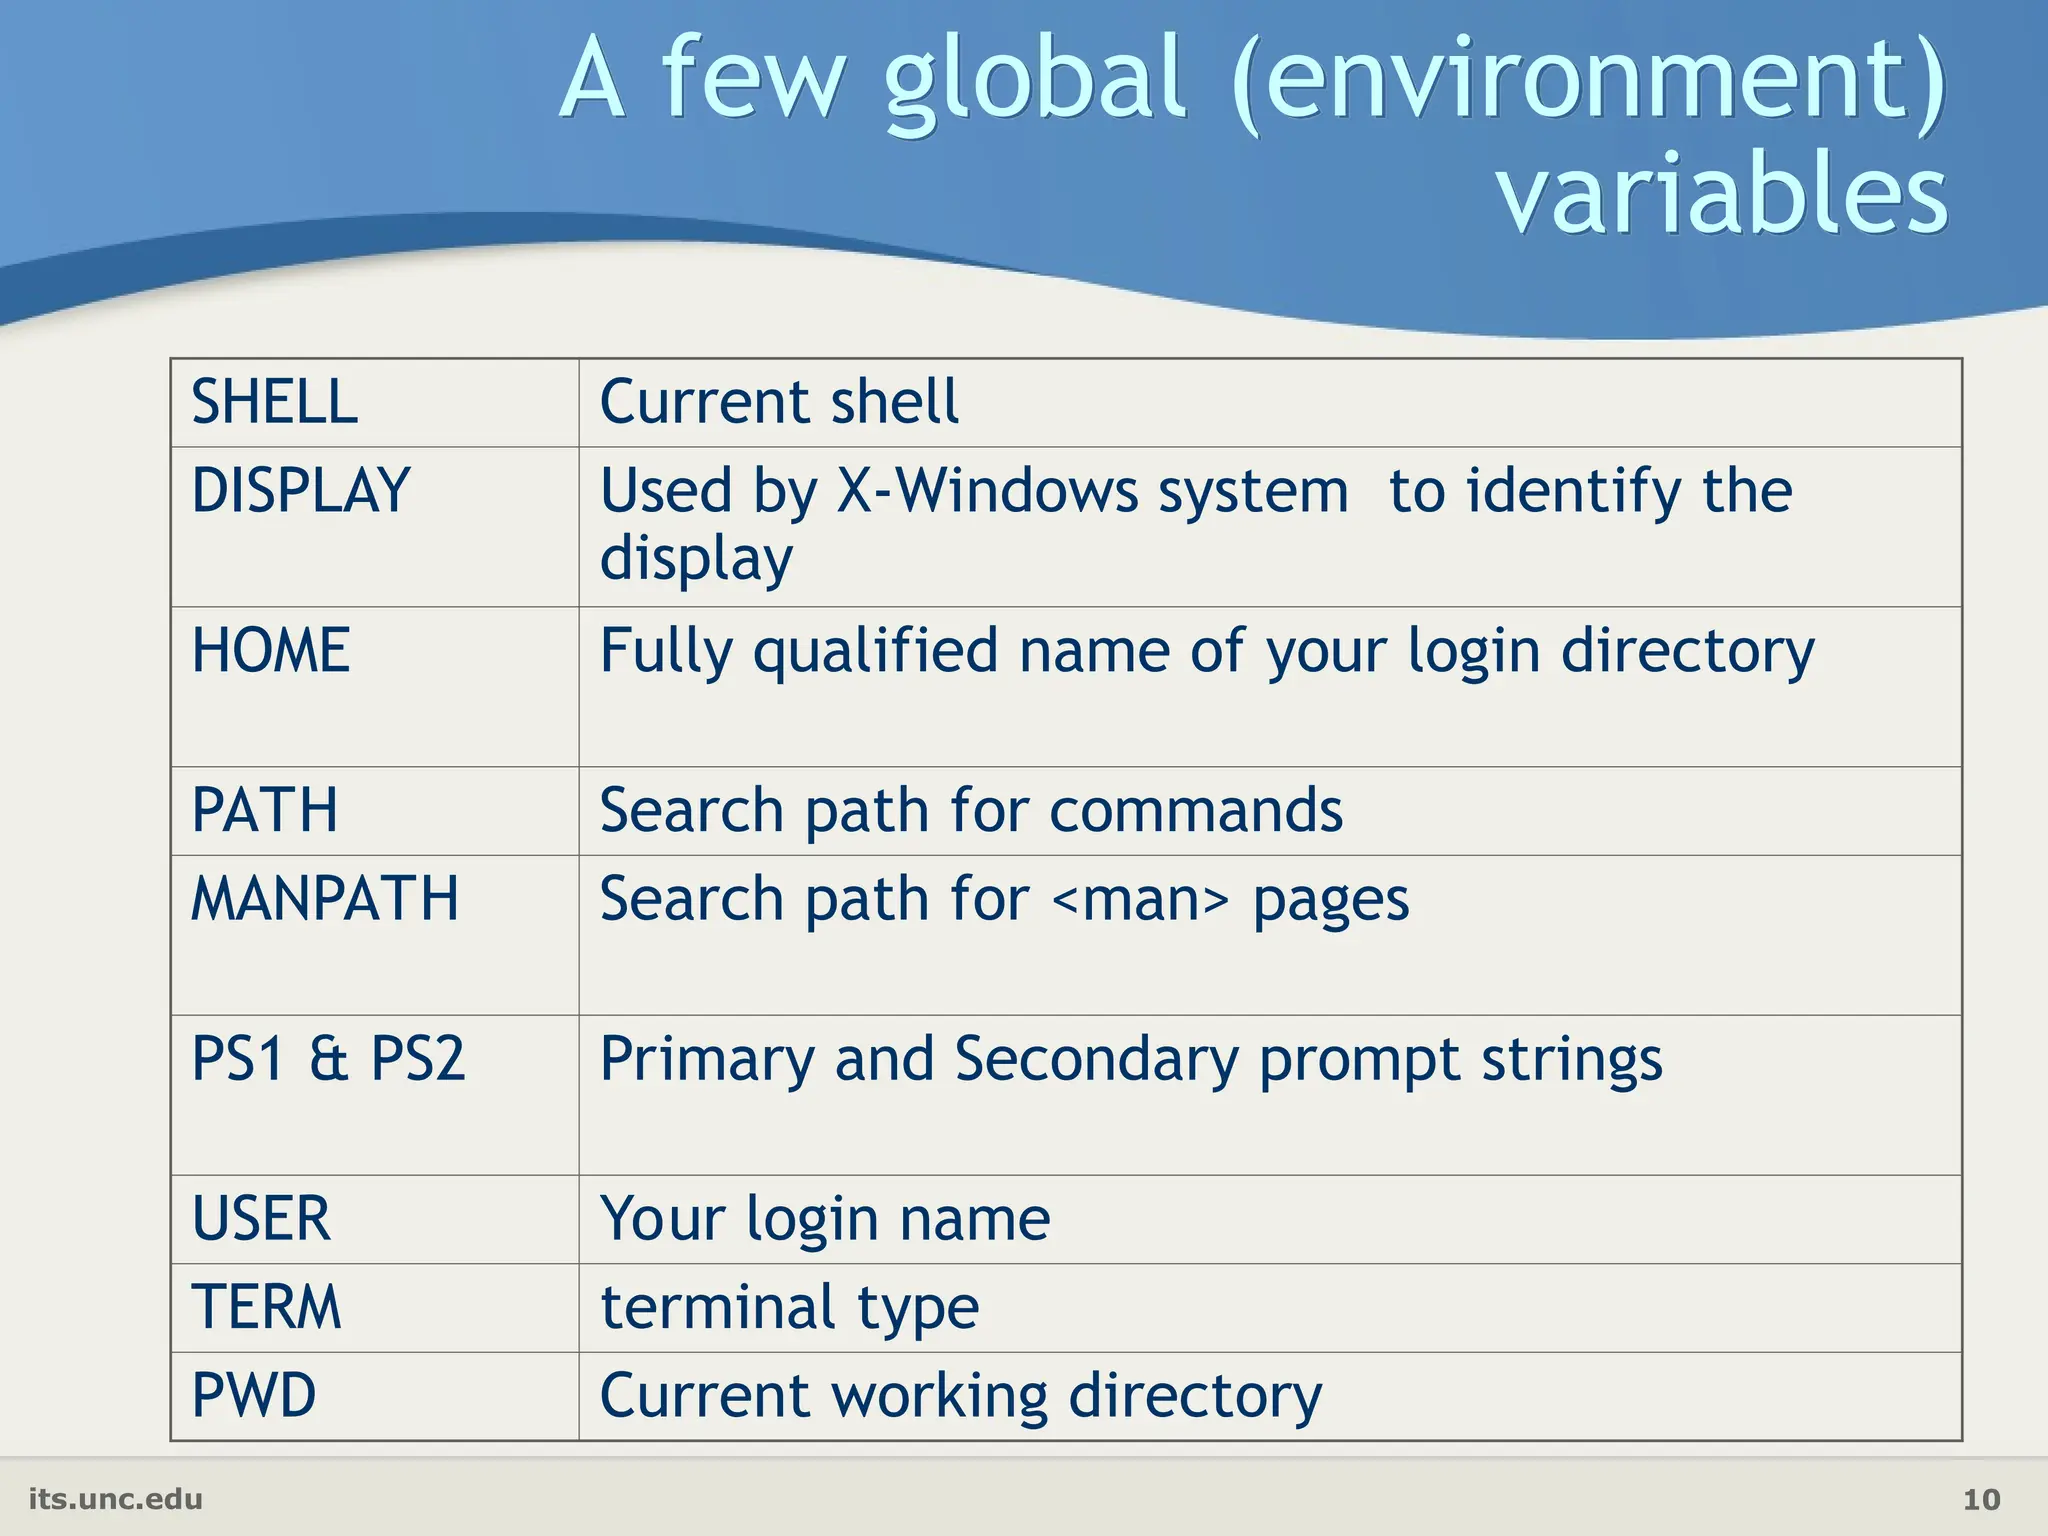Click the X-Windows system description text
The height and width of the screenshot is (1536, 2048).
coord(1195,522)
